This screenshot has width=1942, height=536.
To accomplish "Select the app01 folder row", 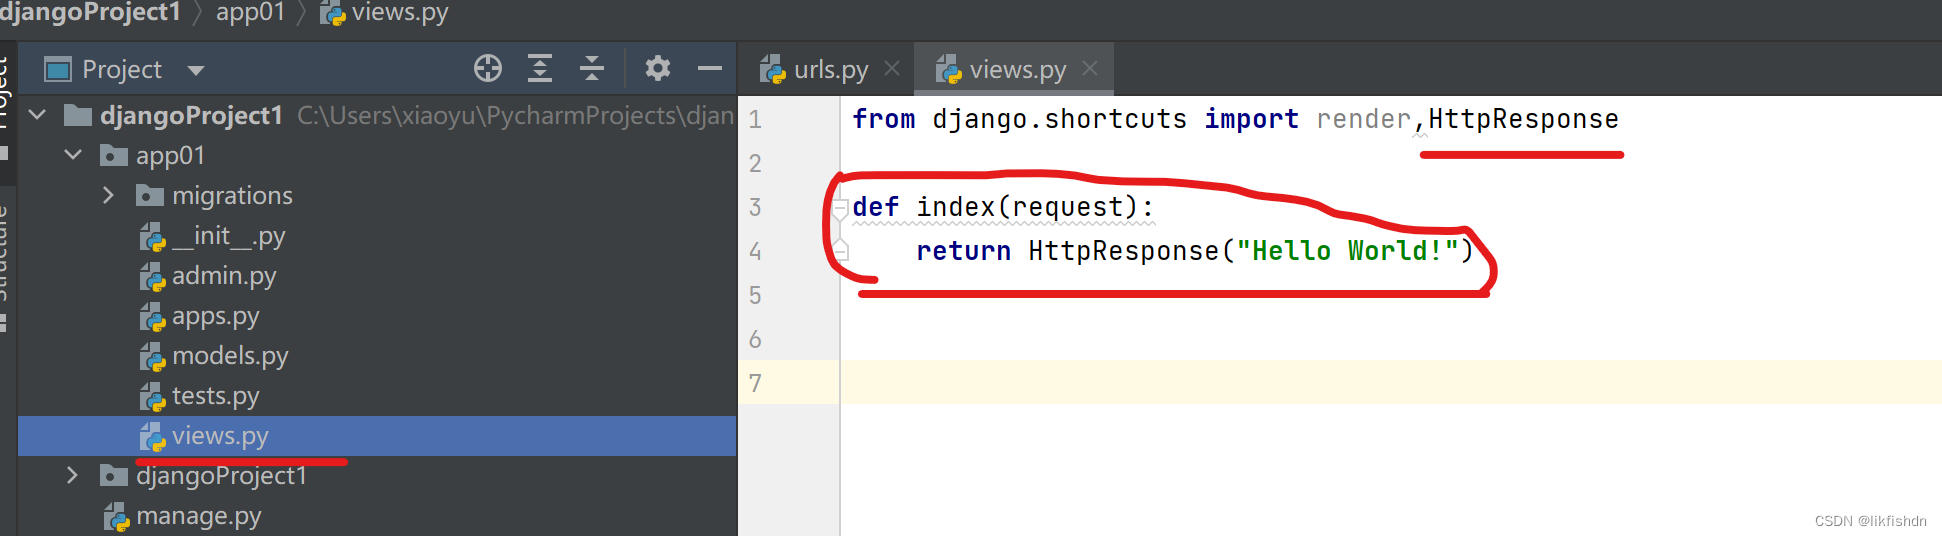I will click(377, 155).
